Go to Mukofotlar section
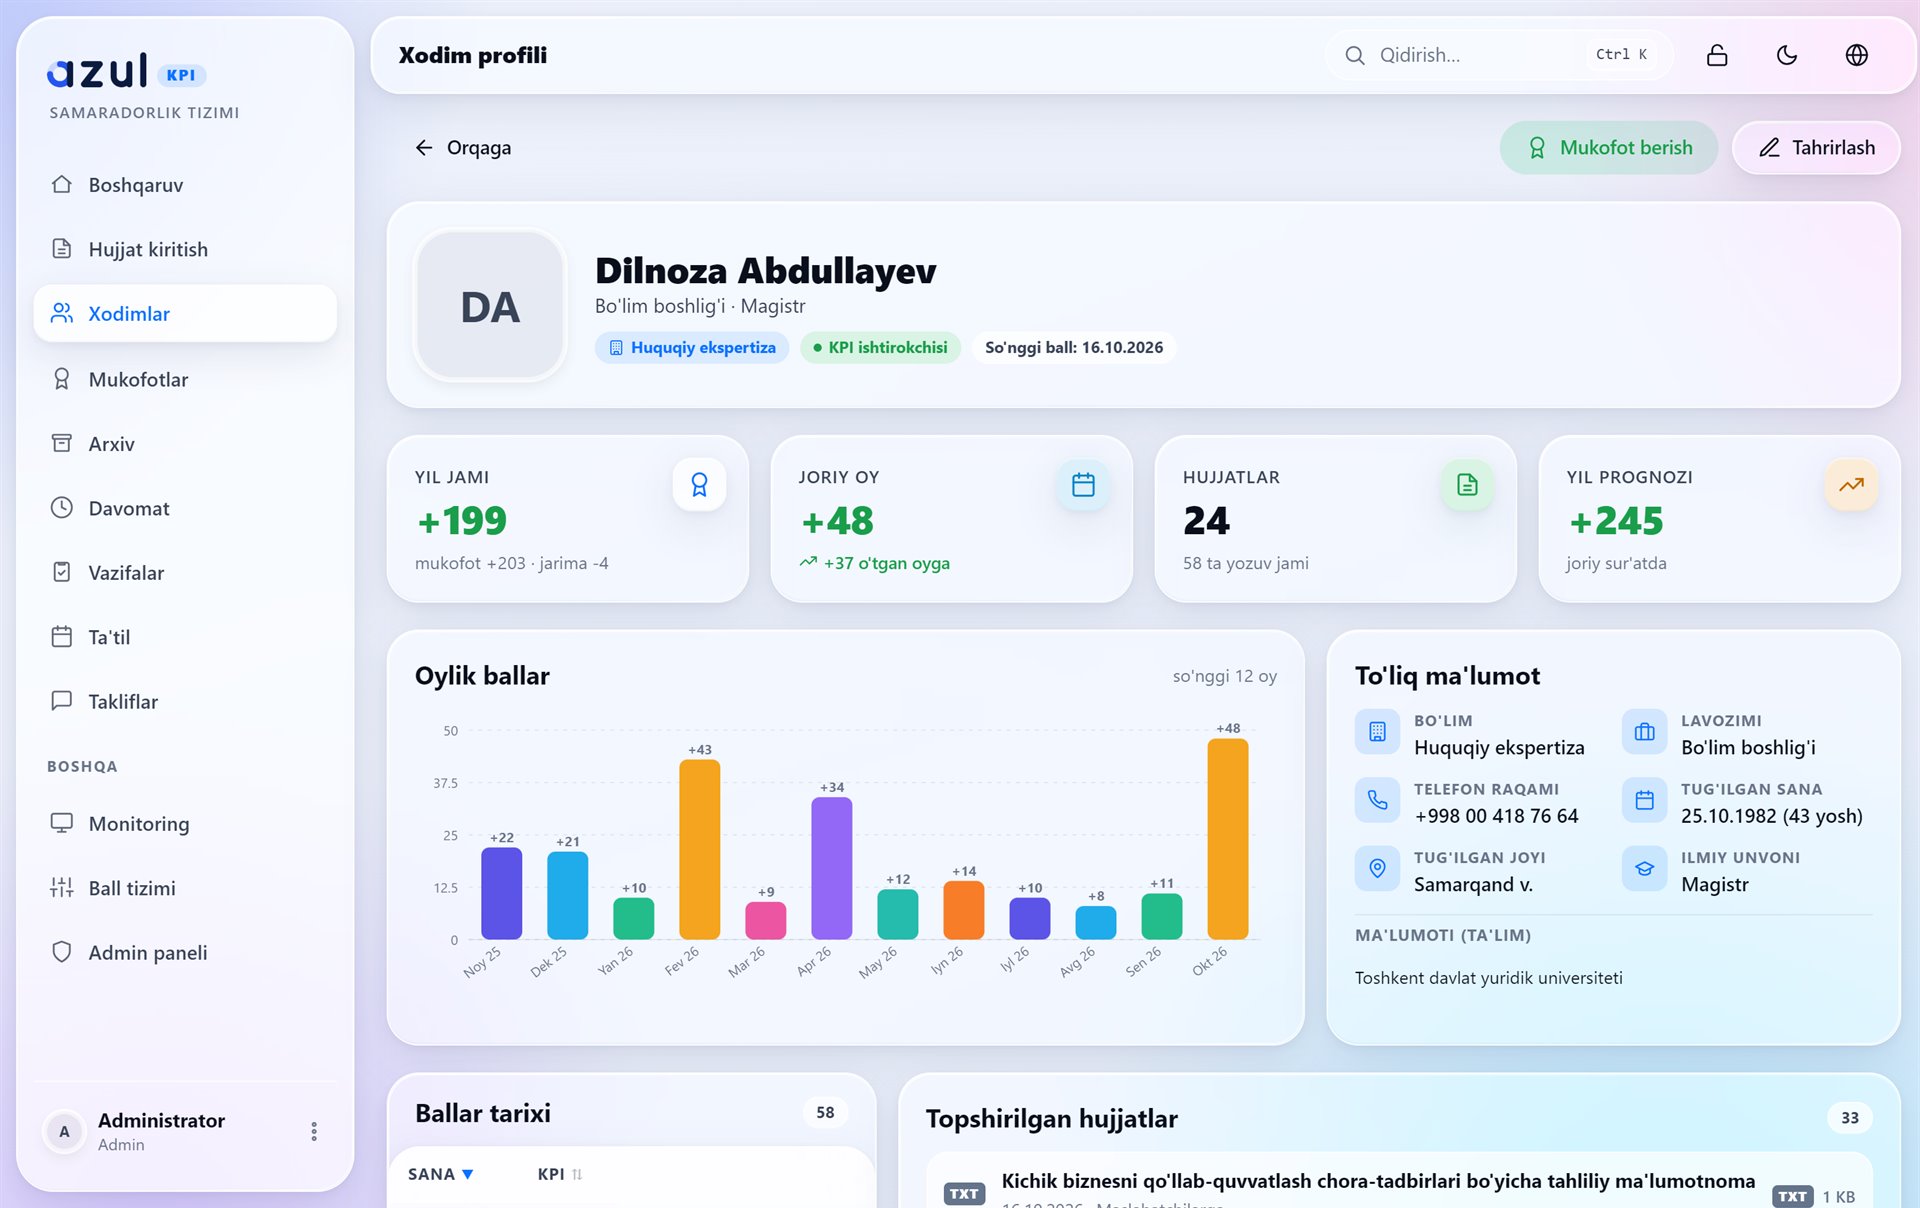This screenshot has height=1208, width=1920. [185, 379]
